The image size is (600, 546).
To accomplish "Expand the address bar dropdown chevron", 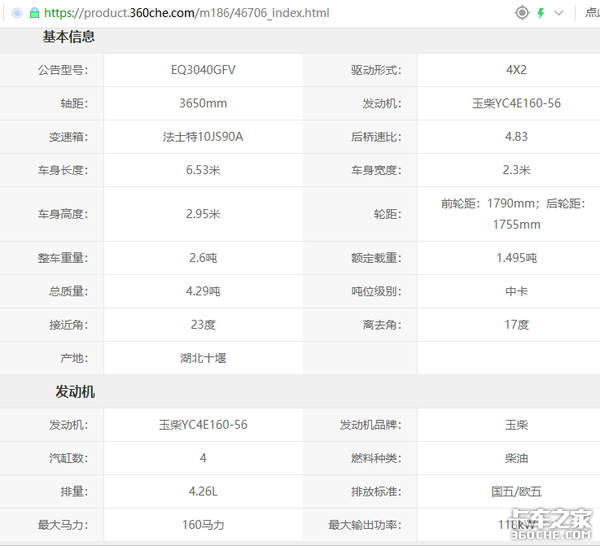I will point(559,13).
